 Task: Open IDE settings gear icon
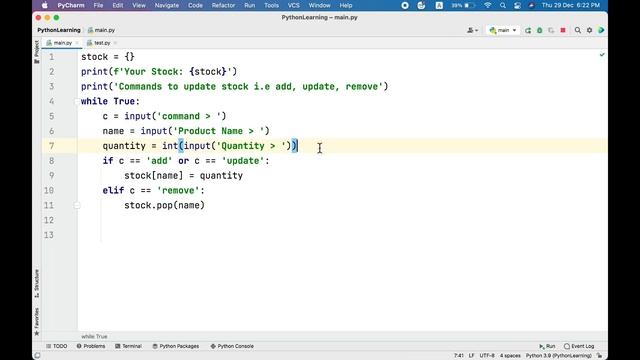click(589, 30)
